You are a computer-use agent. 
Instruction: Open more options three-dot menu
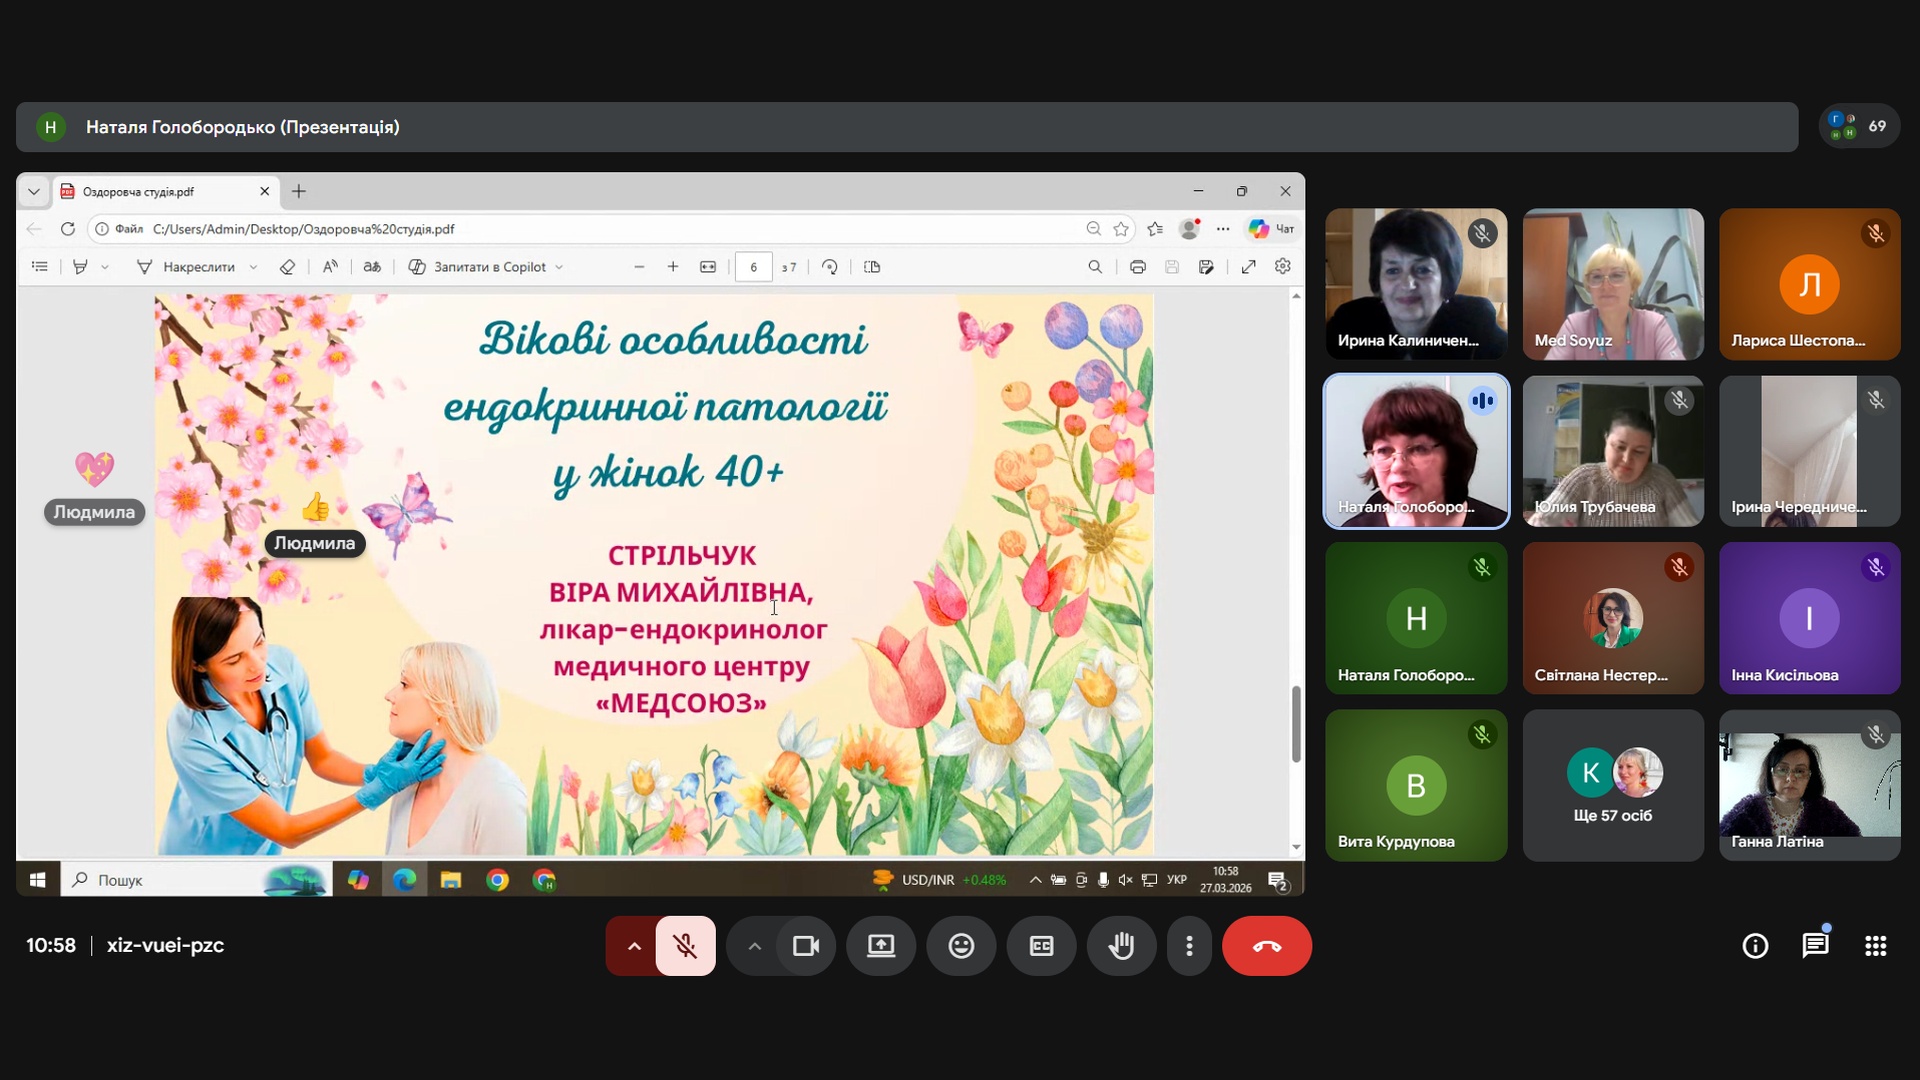pyautogui.click(x=1189, y=946)
